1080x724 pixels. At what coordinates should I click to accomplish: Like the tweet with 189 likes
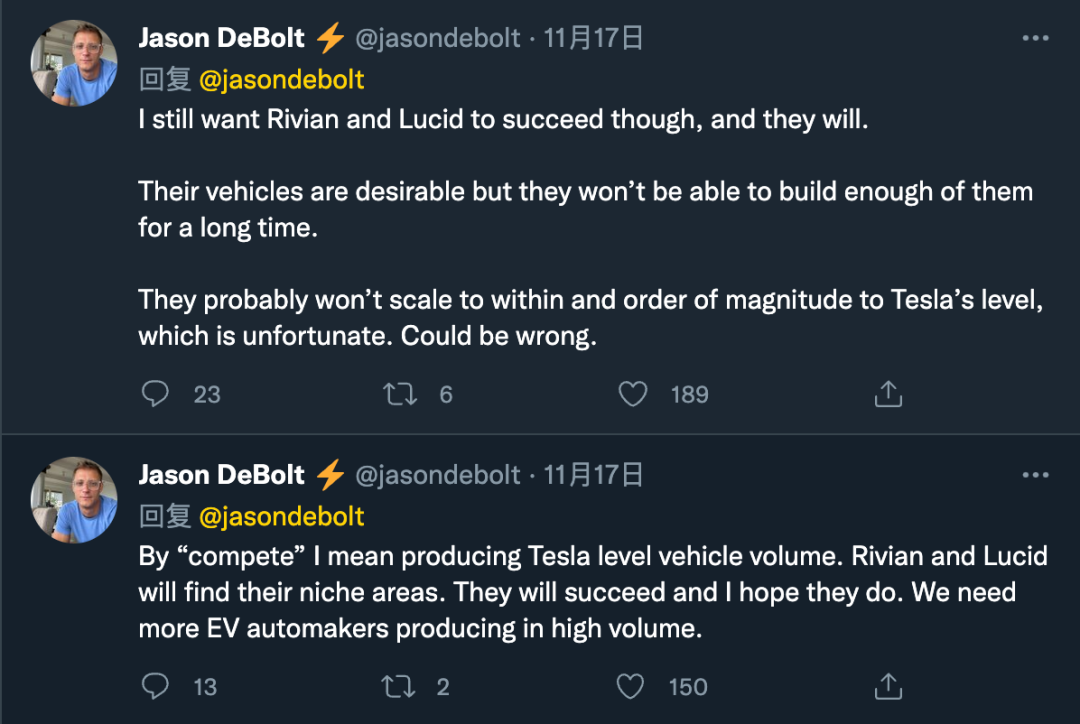click(633, 394)
